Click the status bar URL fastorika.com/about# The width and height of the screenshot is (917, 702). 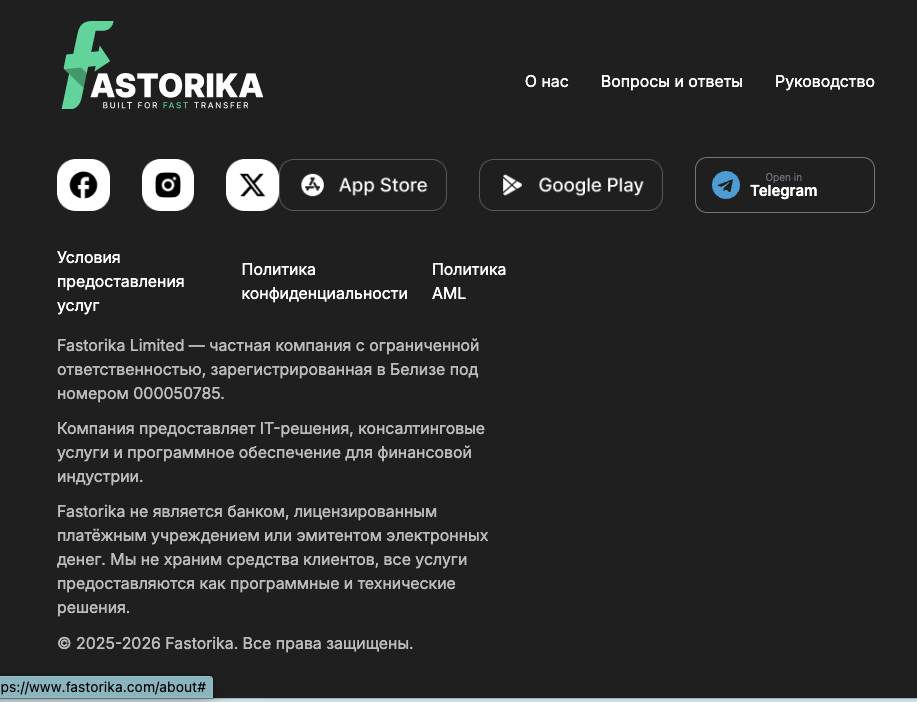coord(104,687)
